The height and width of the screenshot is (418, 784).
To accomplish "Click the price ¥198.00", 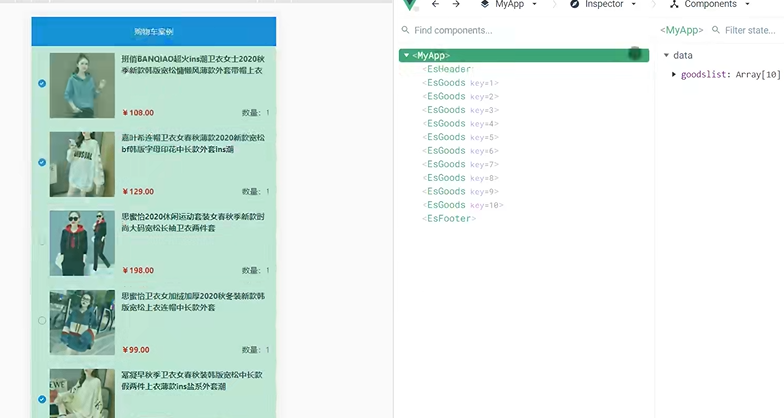I will point(138,270).
